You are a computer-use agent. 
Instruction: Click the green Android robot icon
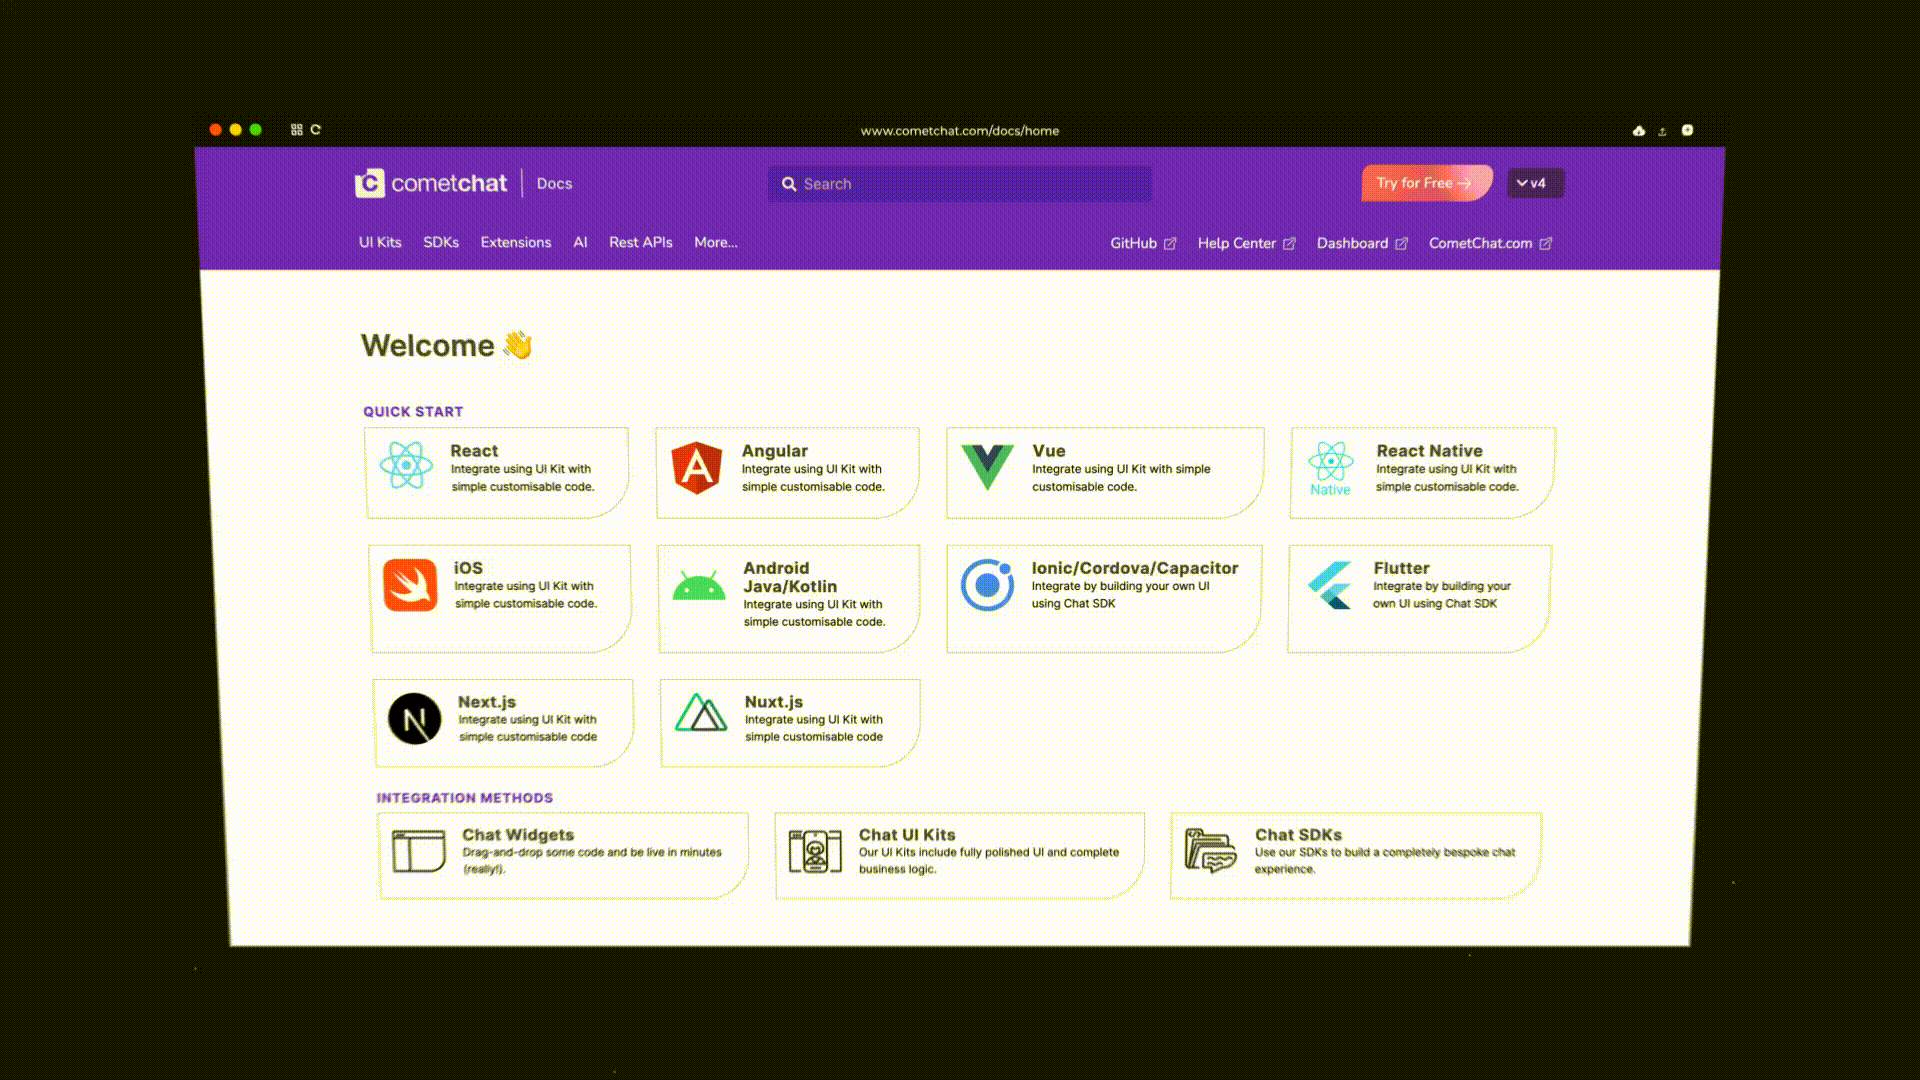pos(699,587)
